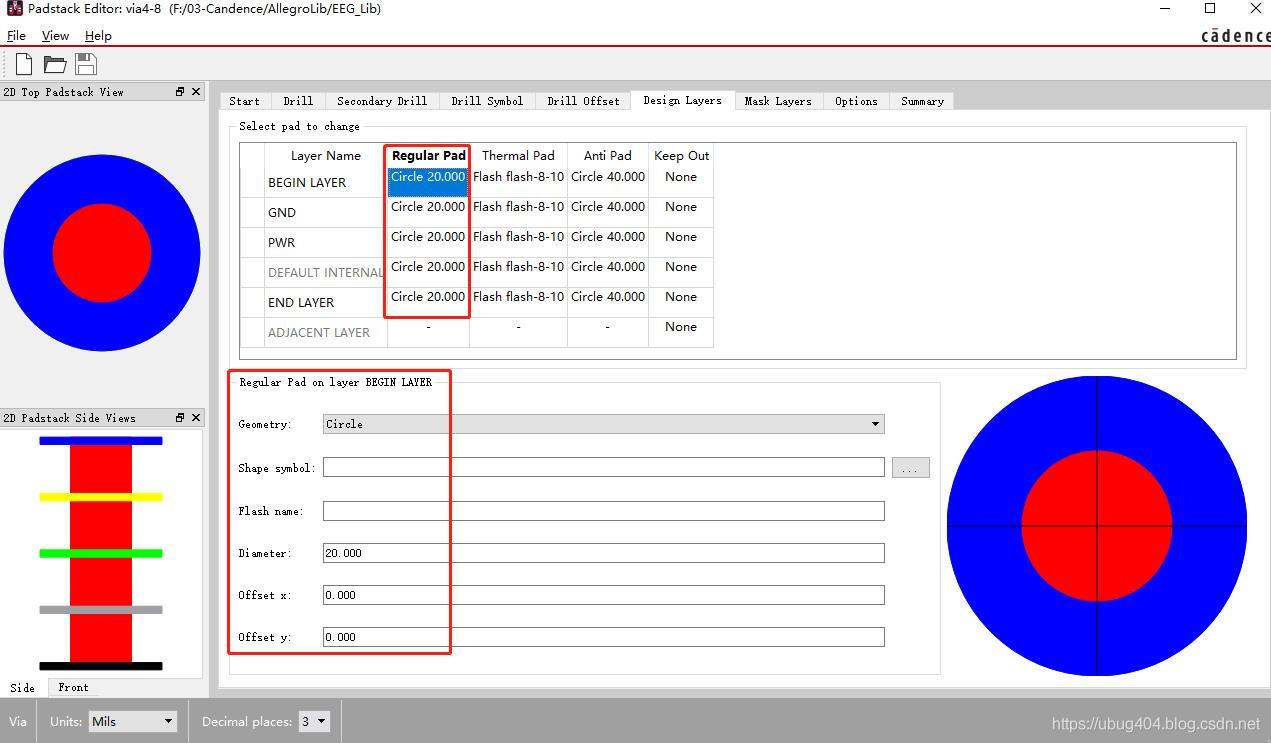Switch to the Mask Layers tab
The width and height of the screenshot is (1271, 743).
(778, 101)
